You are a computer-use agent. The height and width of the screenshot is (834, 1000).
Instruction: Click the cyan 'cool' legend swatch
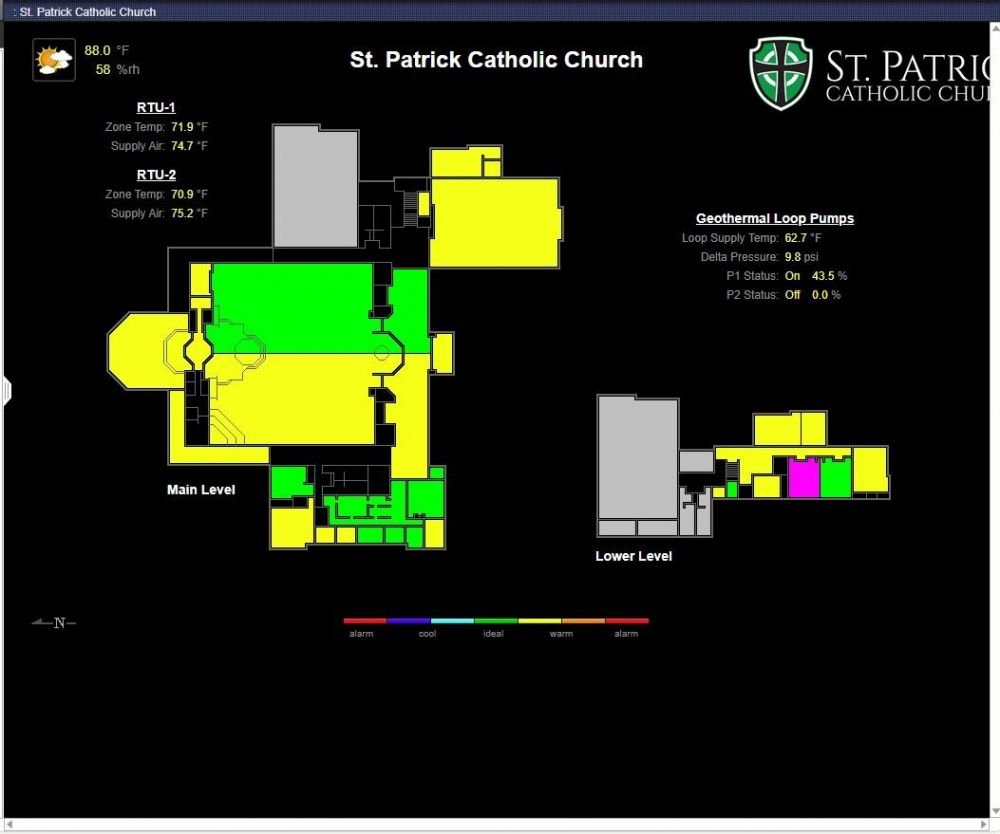[x=452, y=621]
